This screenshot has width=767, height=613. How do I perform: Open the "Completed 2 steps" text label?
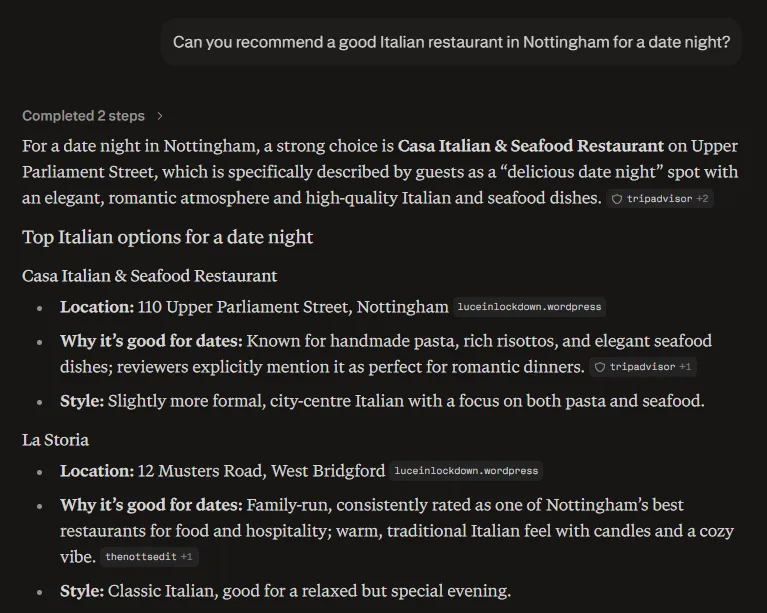(83, 116)
